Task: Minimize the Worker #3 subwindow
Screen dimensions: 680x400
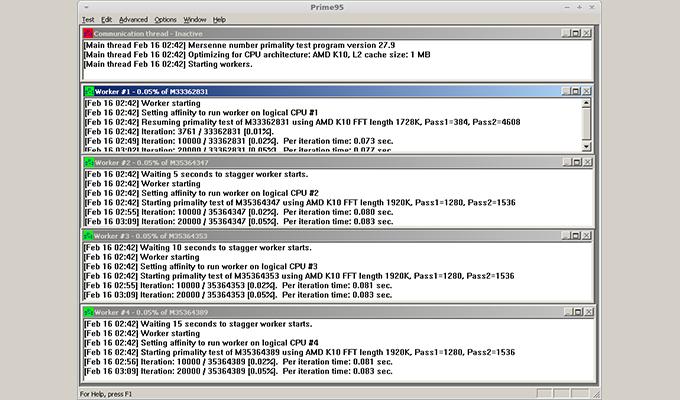Action: point(566,235)
